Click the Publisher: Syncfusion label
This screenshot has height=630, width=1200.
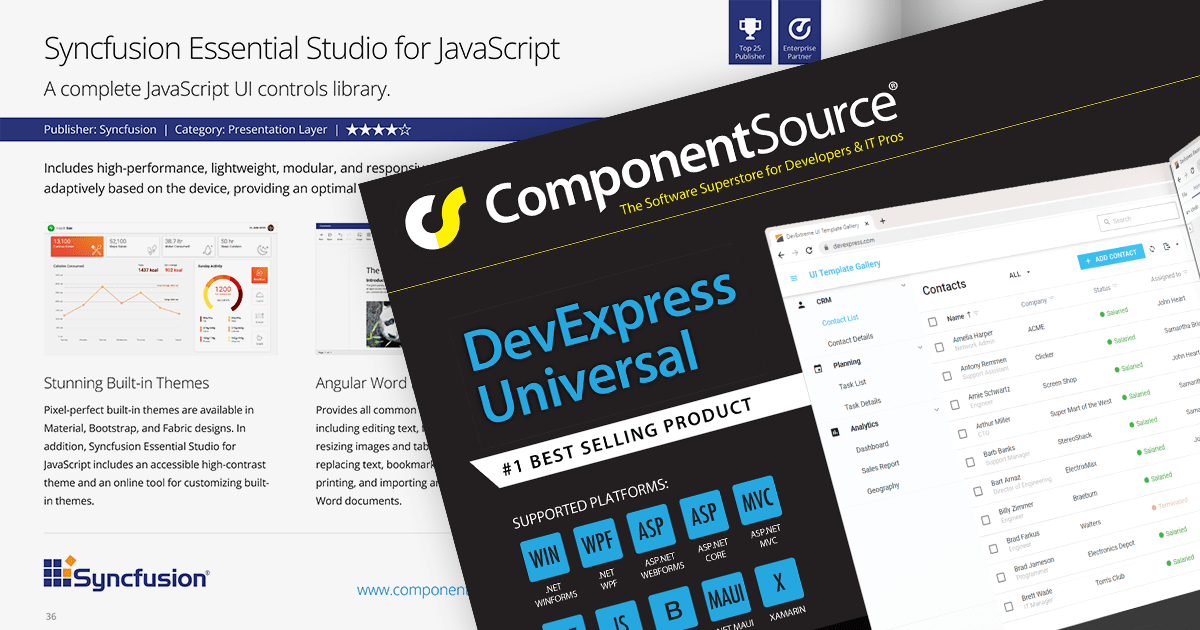[100, 129]
